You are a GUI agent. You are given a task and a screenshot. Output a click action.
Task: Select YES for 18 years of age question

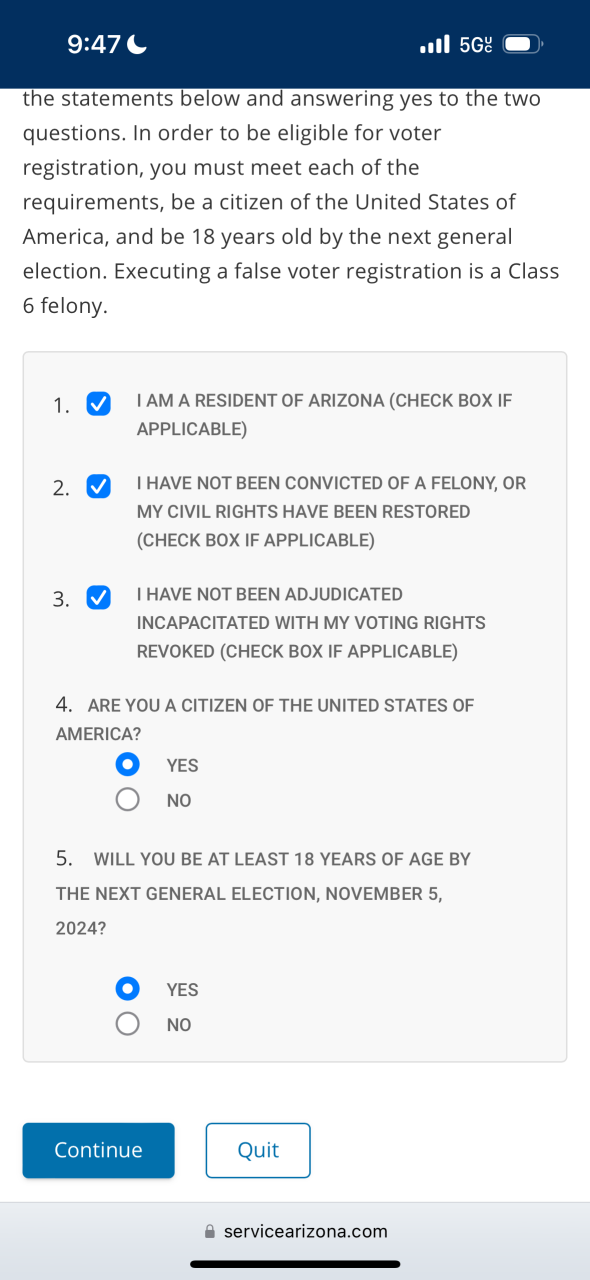127,989
